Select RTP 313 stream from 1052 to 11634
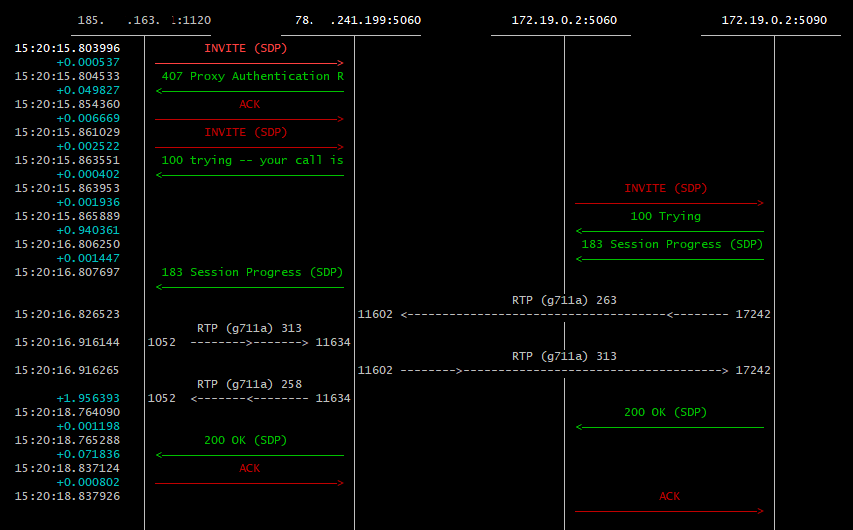The height and width of the screenshot is (530, 853). [249, 328]
